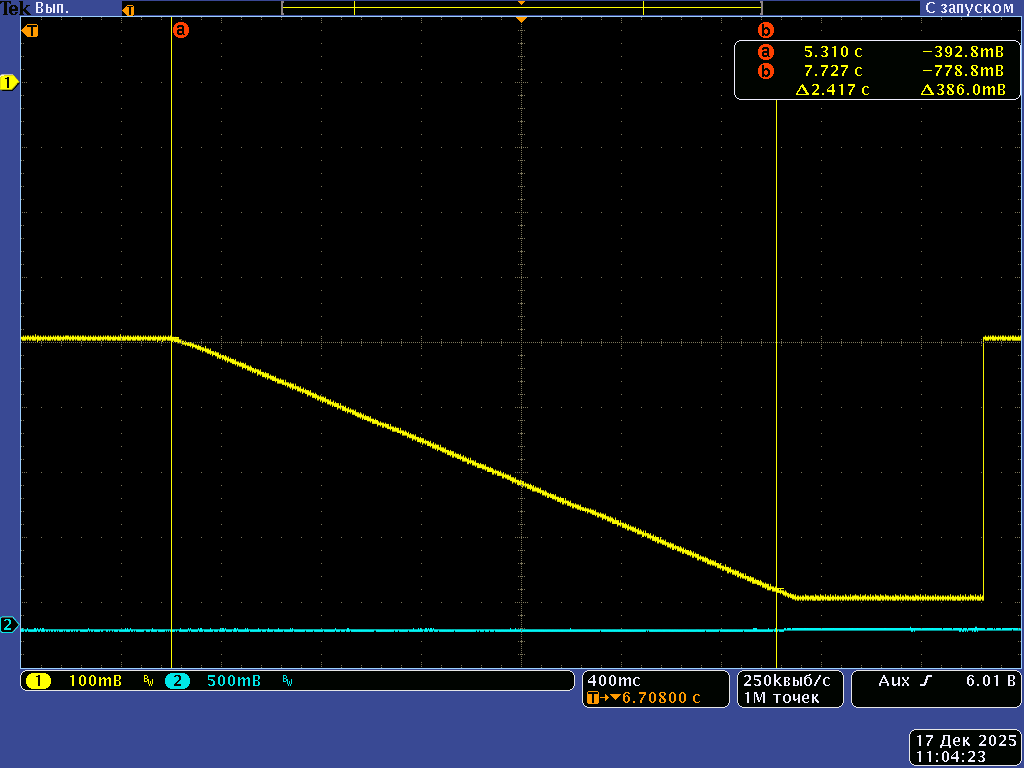The height and width of the screenshot is (768, 1024).
Task: Select the channel 1 ground level indicator
Action: tap(9, 83)
